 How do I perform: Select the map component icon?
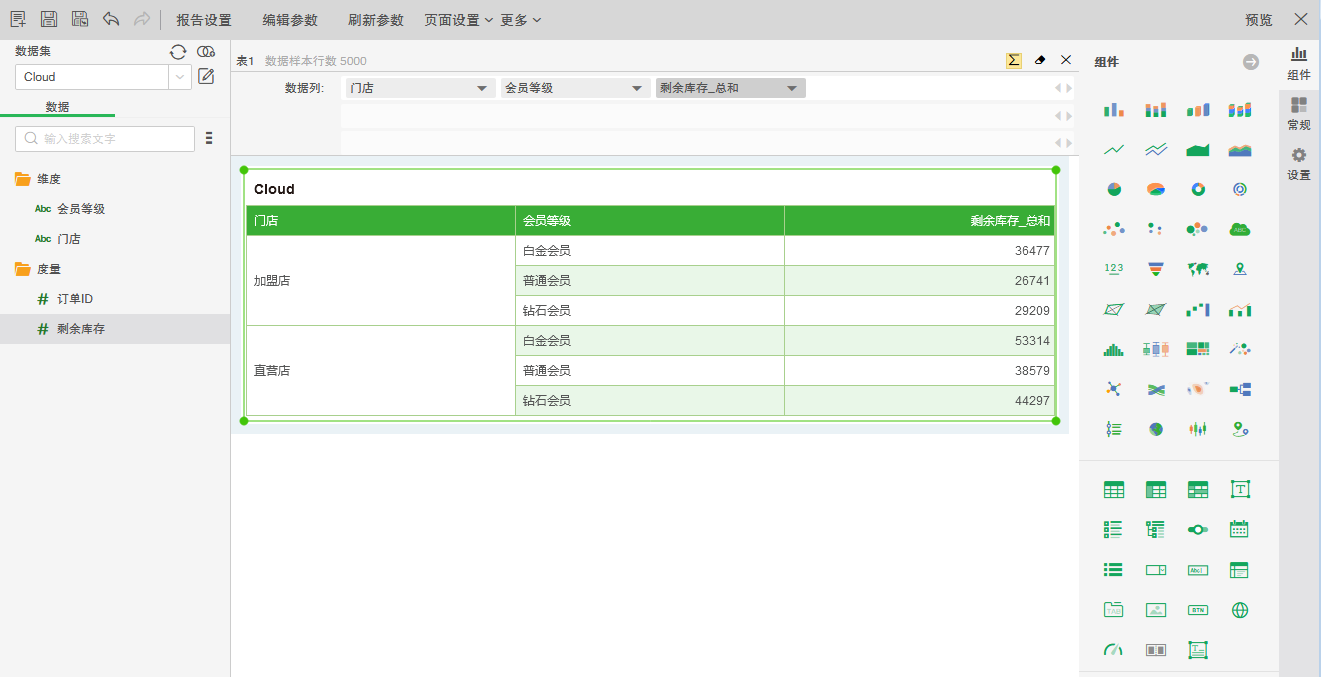click(x=1197, y=268)
